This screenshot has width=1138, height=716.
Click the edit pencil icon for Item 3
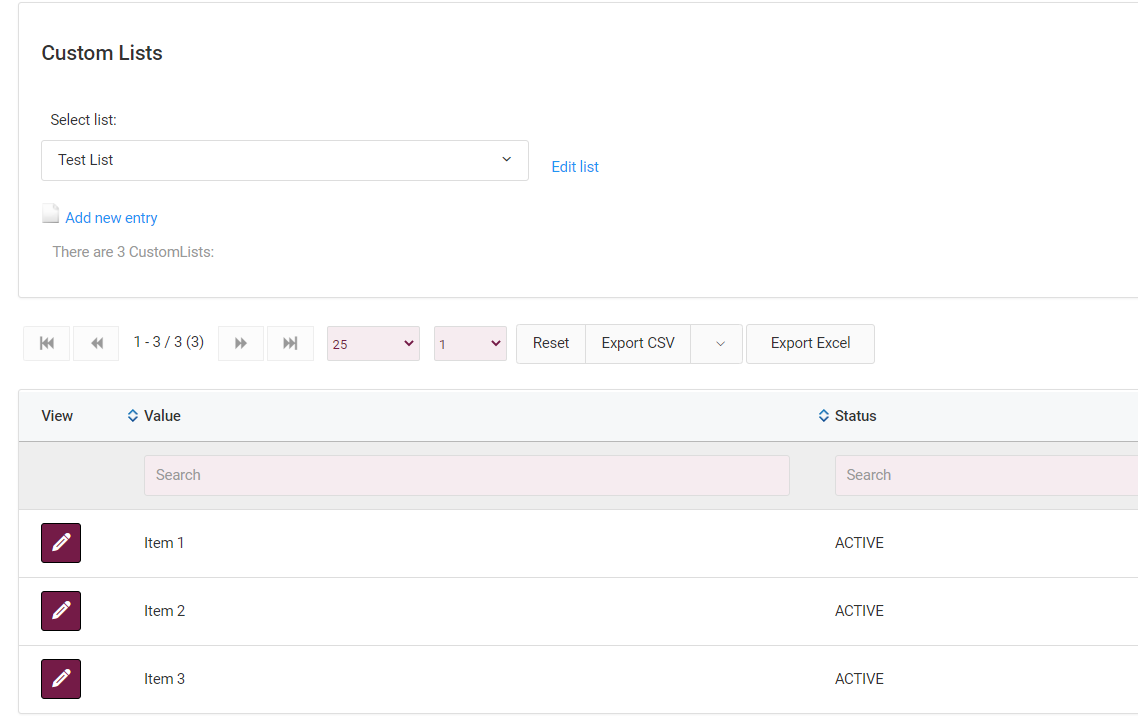coord(61,679)
